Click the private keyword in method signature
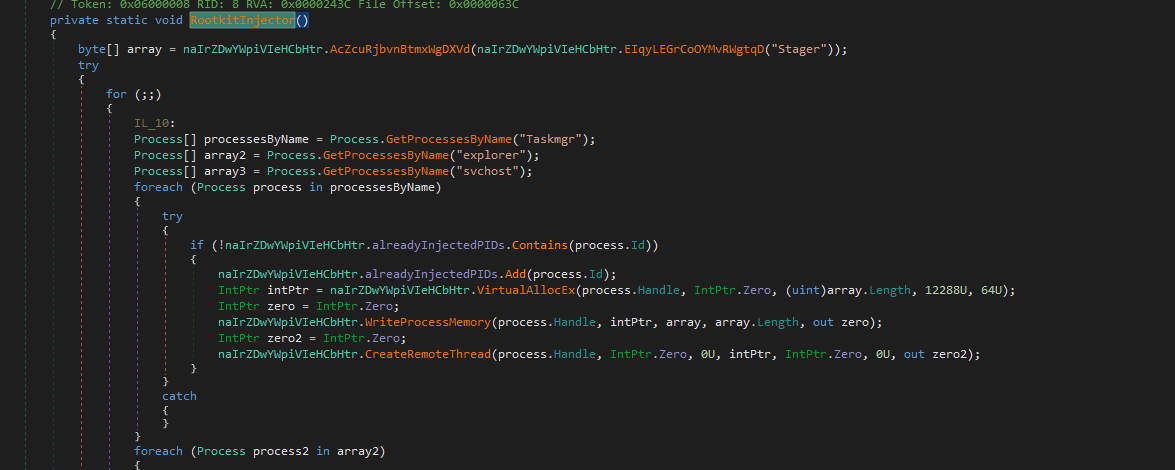The image size is (1175, 470). 73,20
